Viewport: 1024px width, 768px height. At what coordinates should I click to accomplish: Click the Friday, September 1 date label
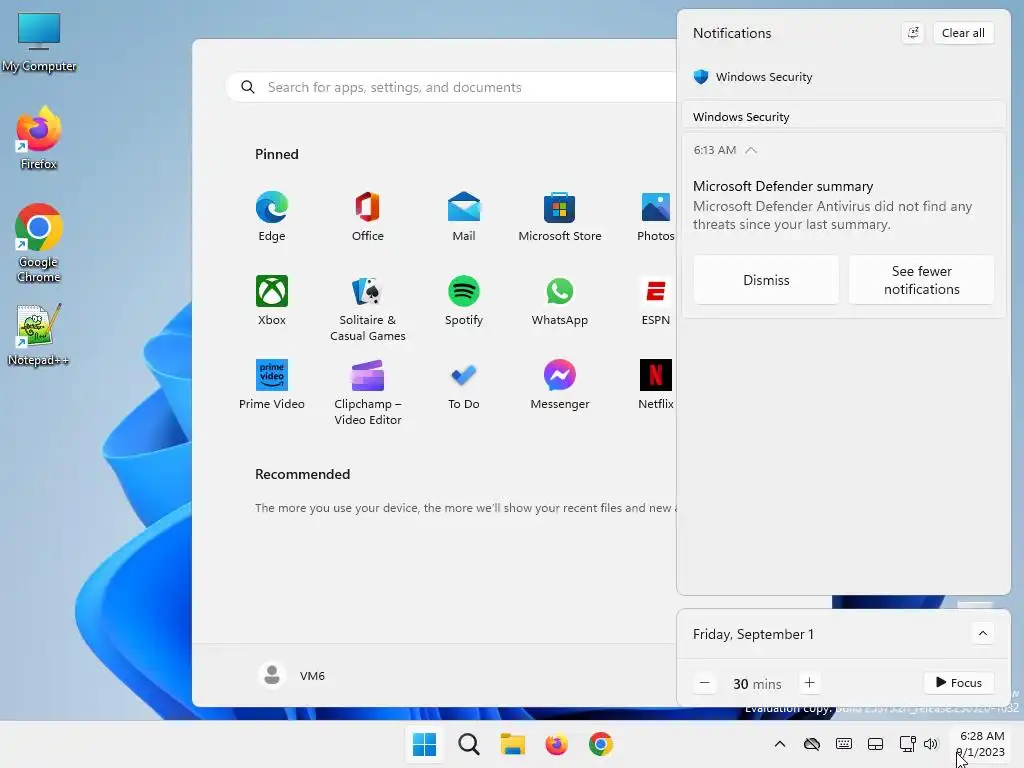[753, 634]
